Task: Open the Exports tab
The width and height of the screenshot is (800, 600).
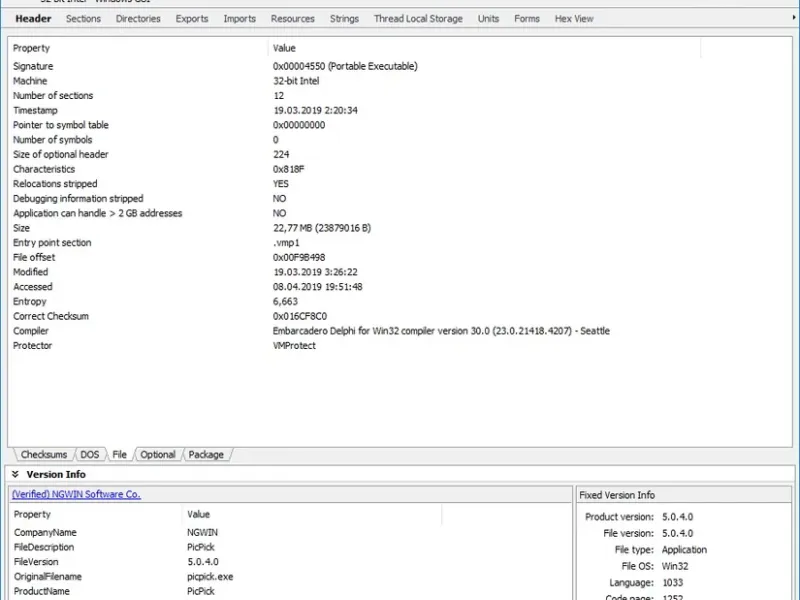Action: click(x=192, y=19)
